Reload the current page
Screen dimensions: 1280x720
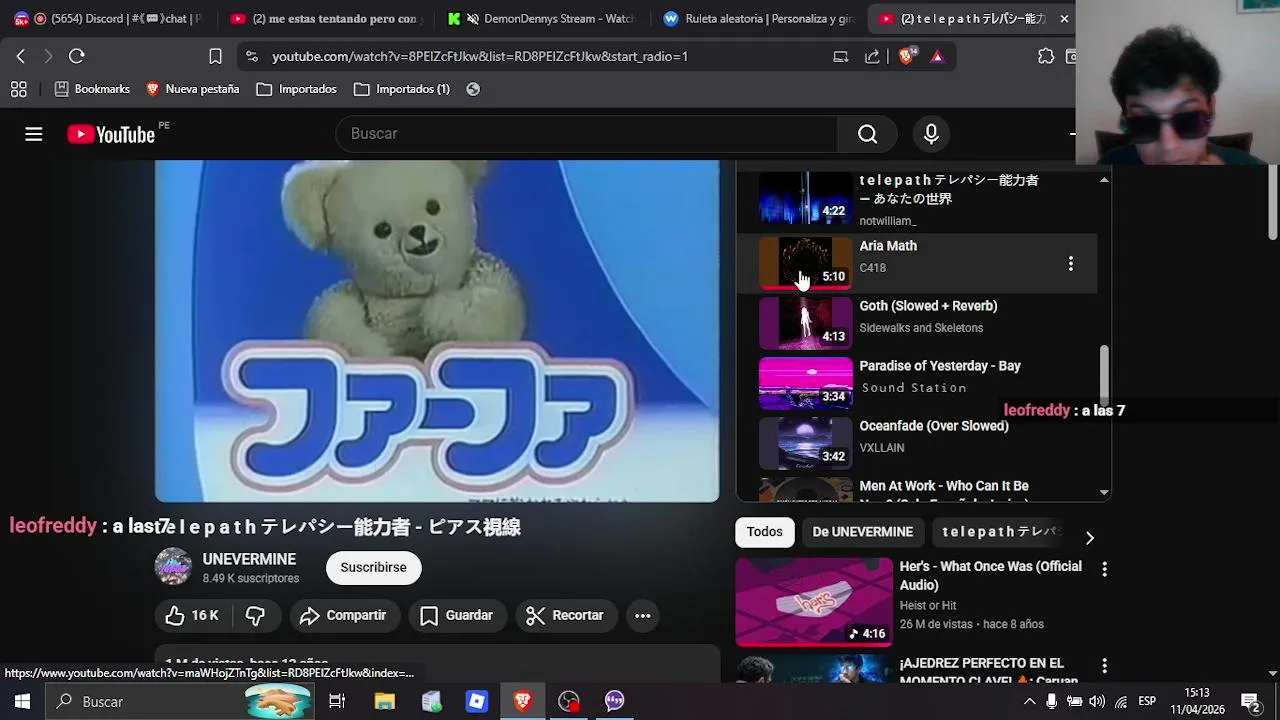(77, 57)
